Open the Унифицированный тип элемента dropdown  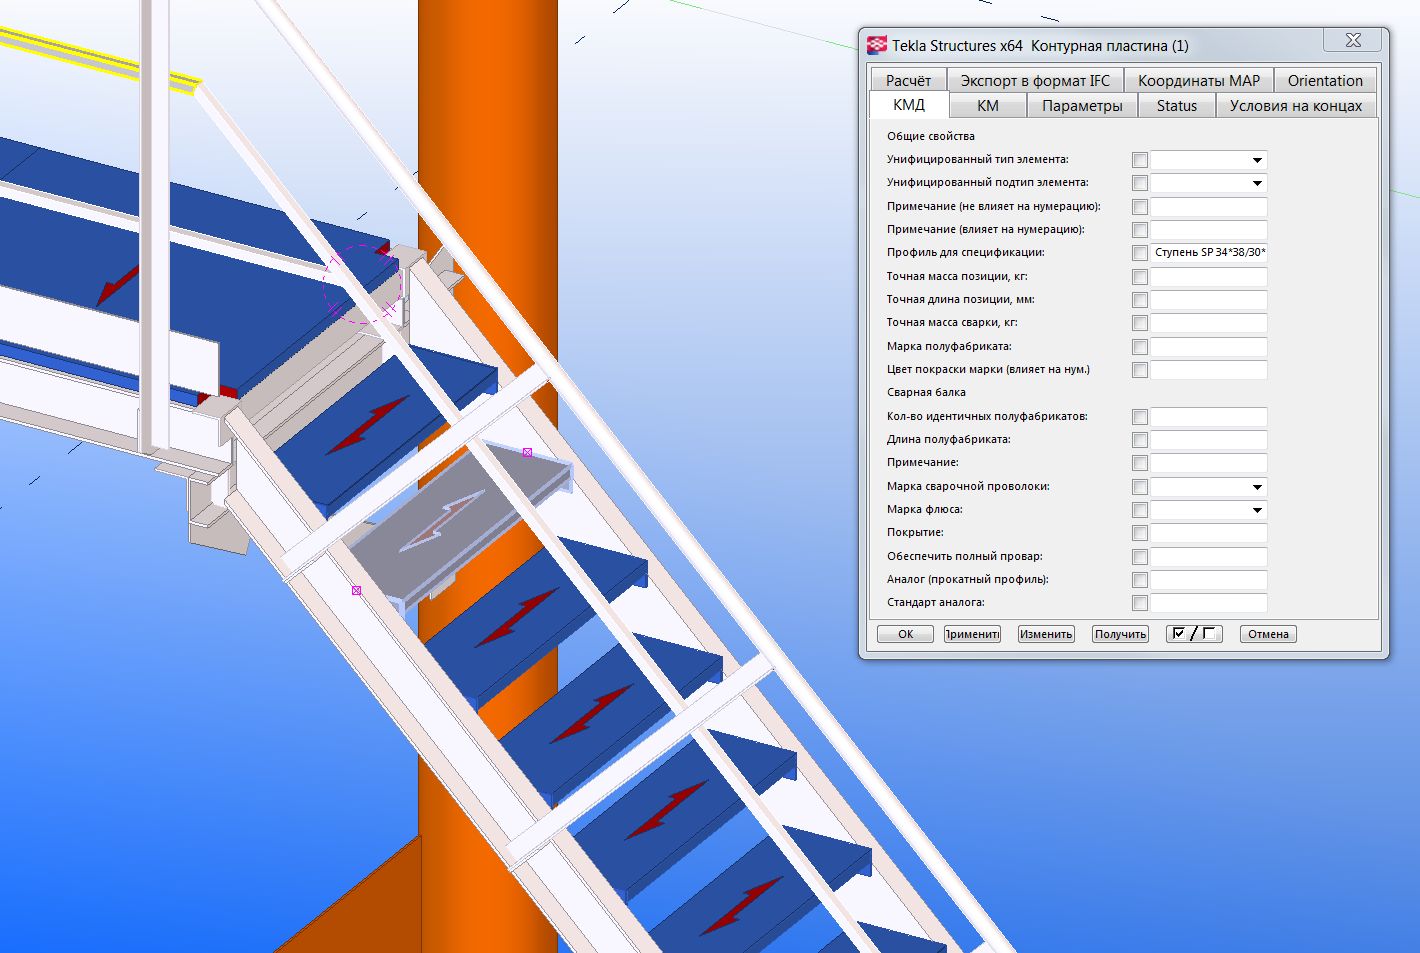click(x=1257, y=160)
